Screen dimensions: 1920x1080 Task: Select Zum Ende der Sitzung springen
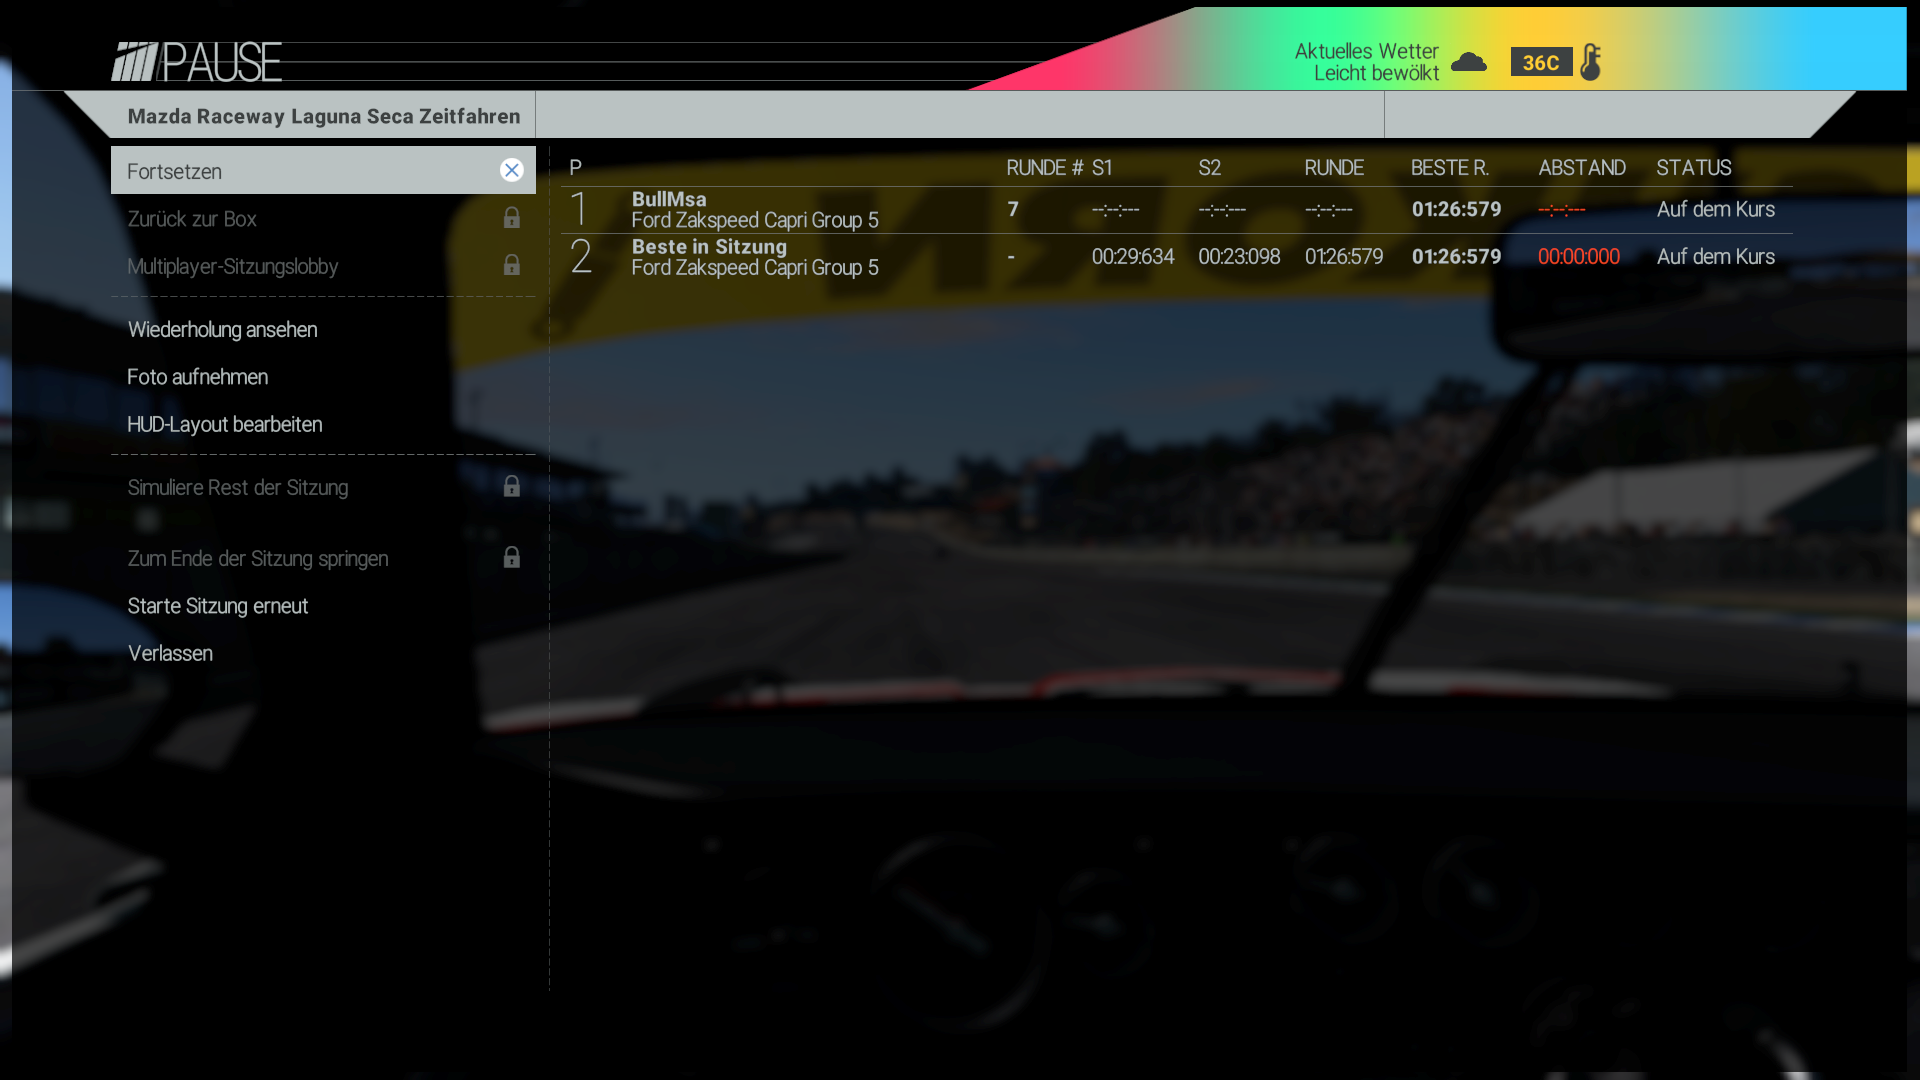pyautogui.click(x=323, y=558)
